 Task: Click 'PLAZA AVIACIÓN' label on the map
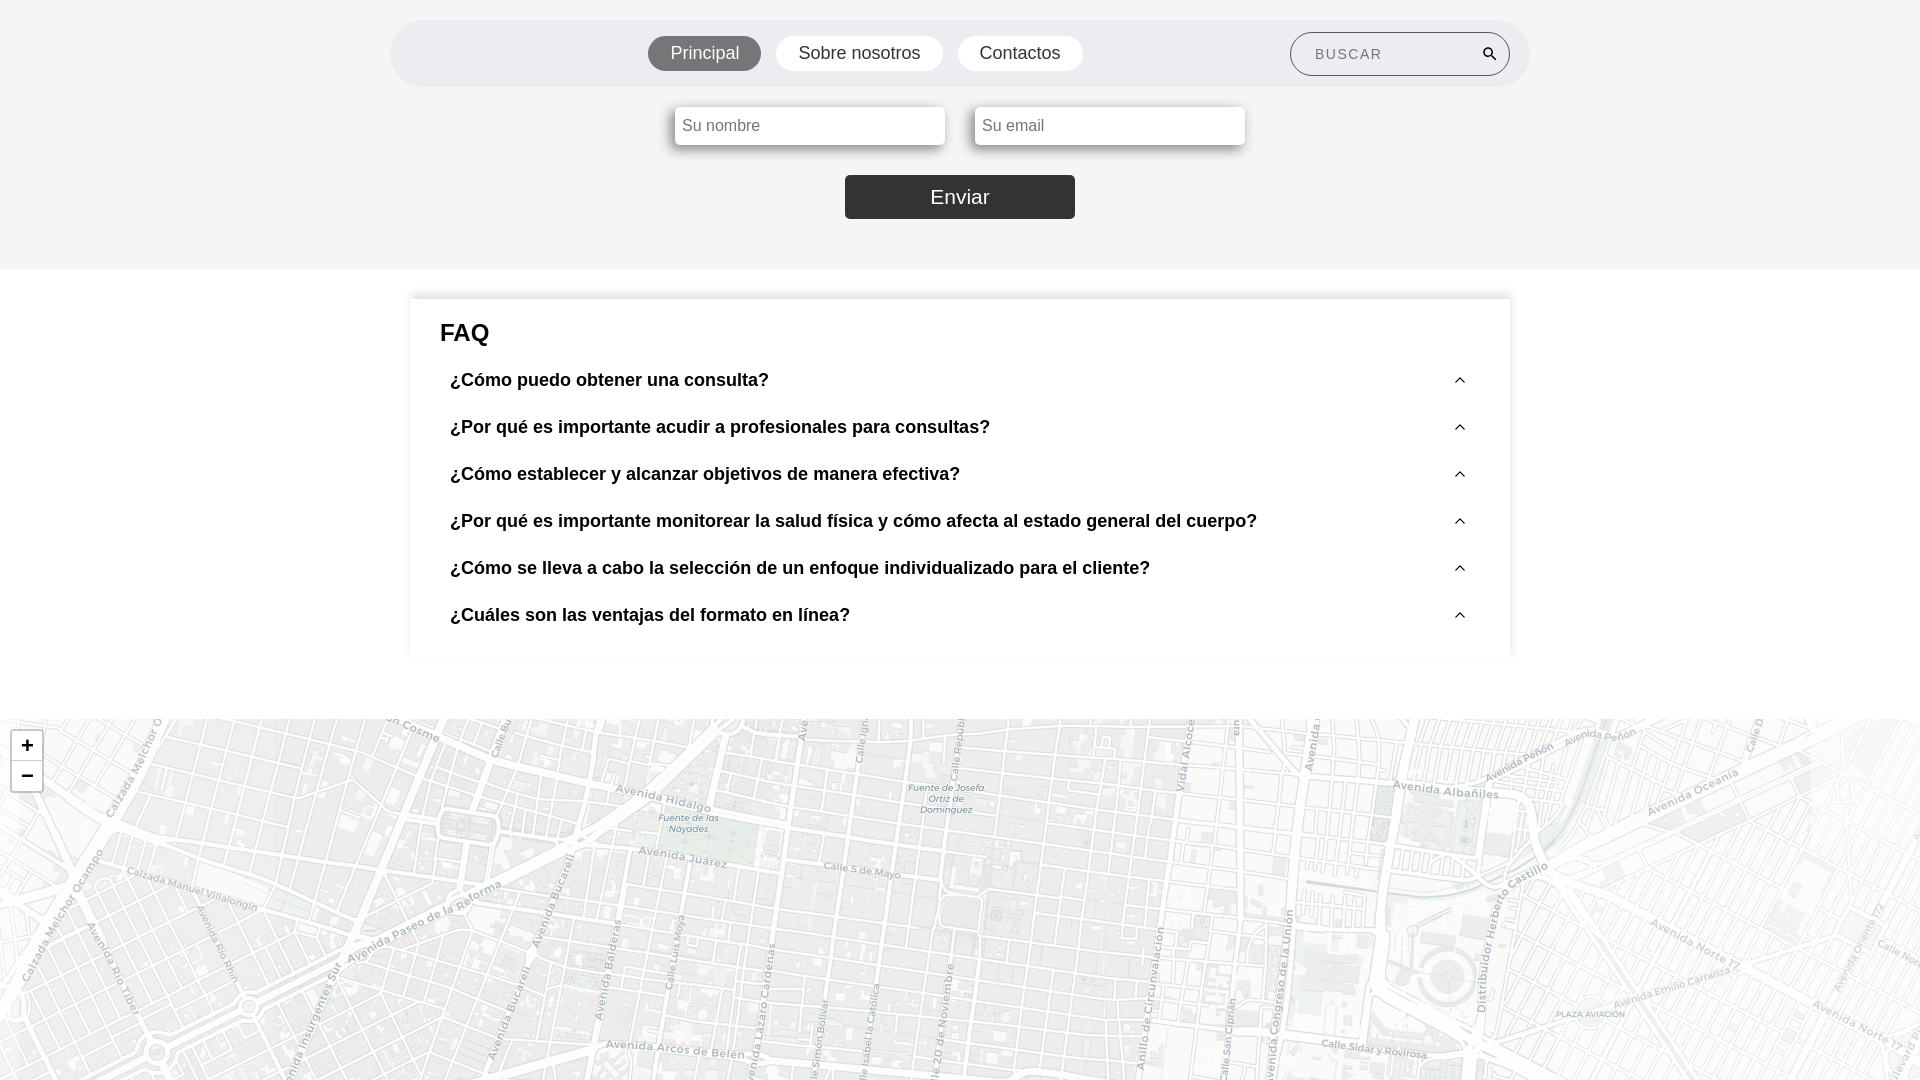(1590, 1014)
